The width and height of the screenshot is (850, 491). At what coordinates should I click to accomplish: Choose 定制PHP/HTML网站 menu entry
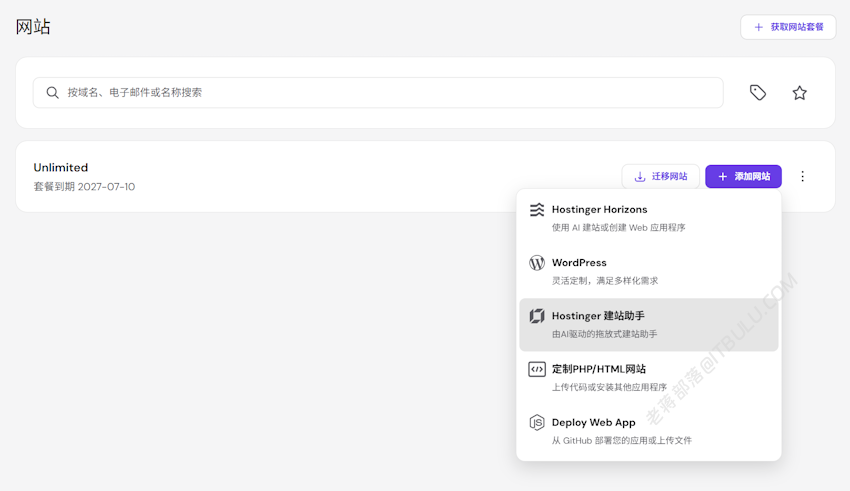[x=649, y=378]
